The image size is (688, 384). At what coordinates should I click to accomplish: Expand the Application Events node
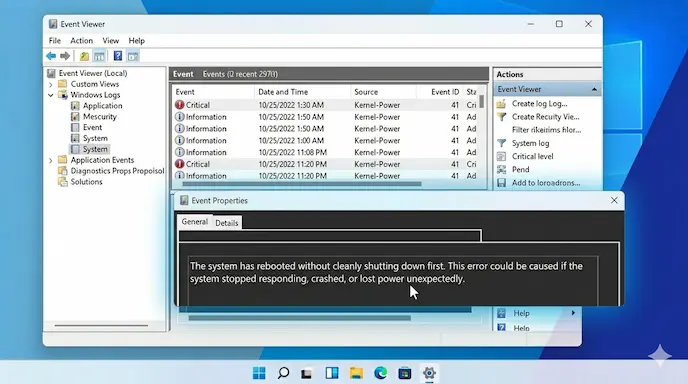tap(50, 161)
